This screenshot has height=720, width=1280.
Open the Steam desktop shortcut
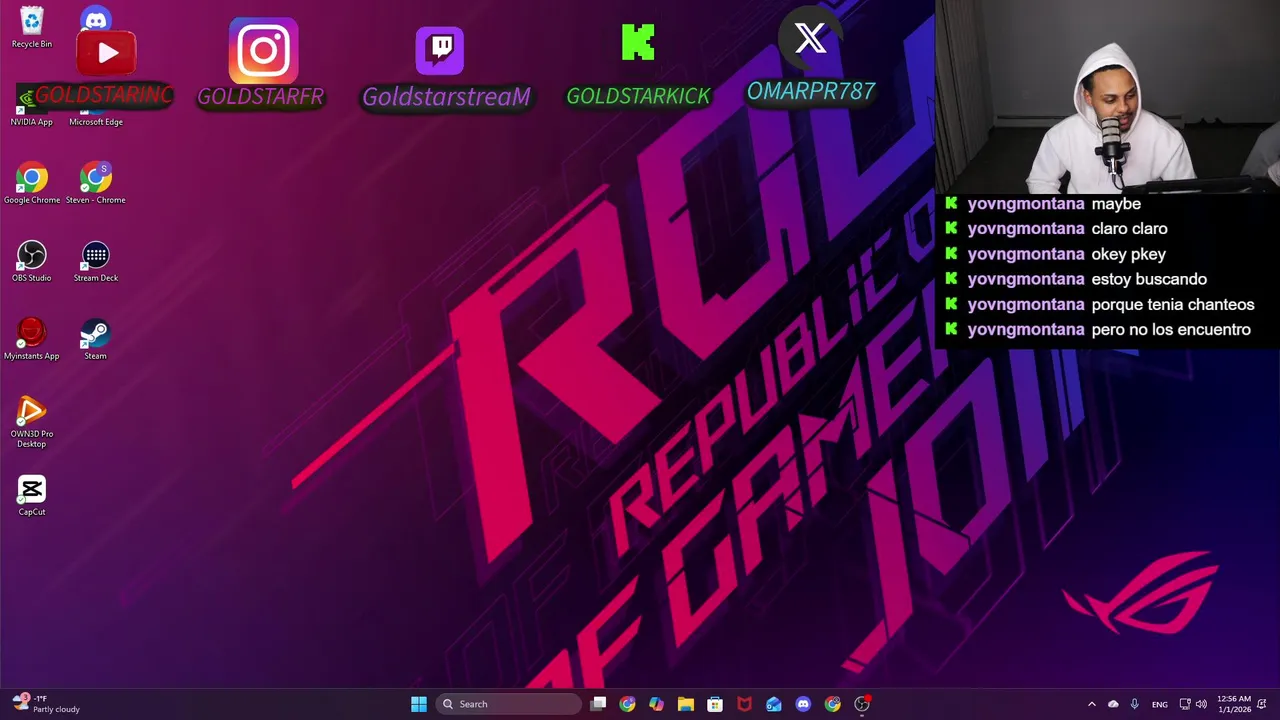pos(96,339)
